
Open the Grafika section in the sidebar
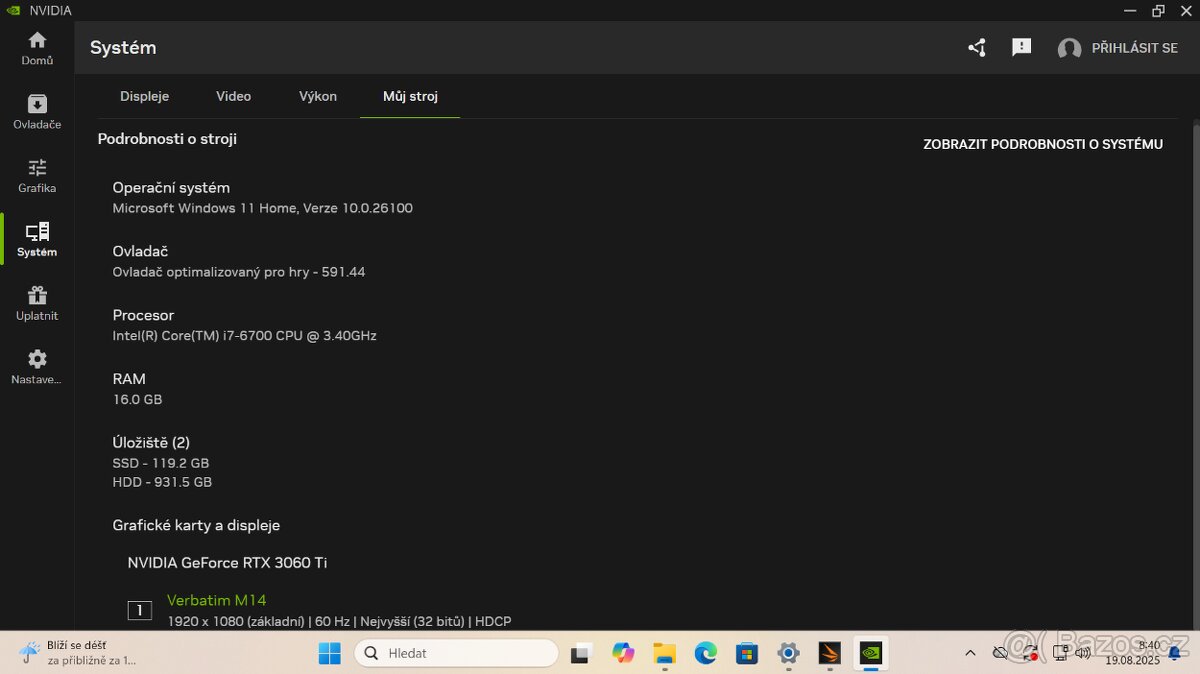pos(37,175)
